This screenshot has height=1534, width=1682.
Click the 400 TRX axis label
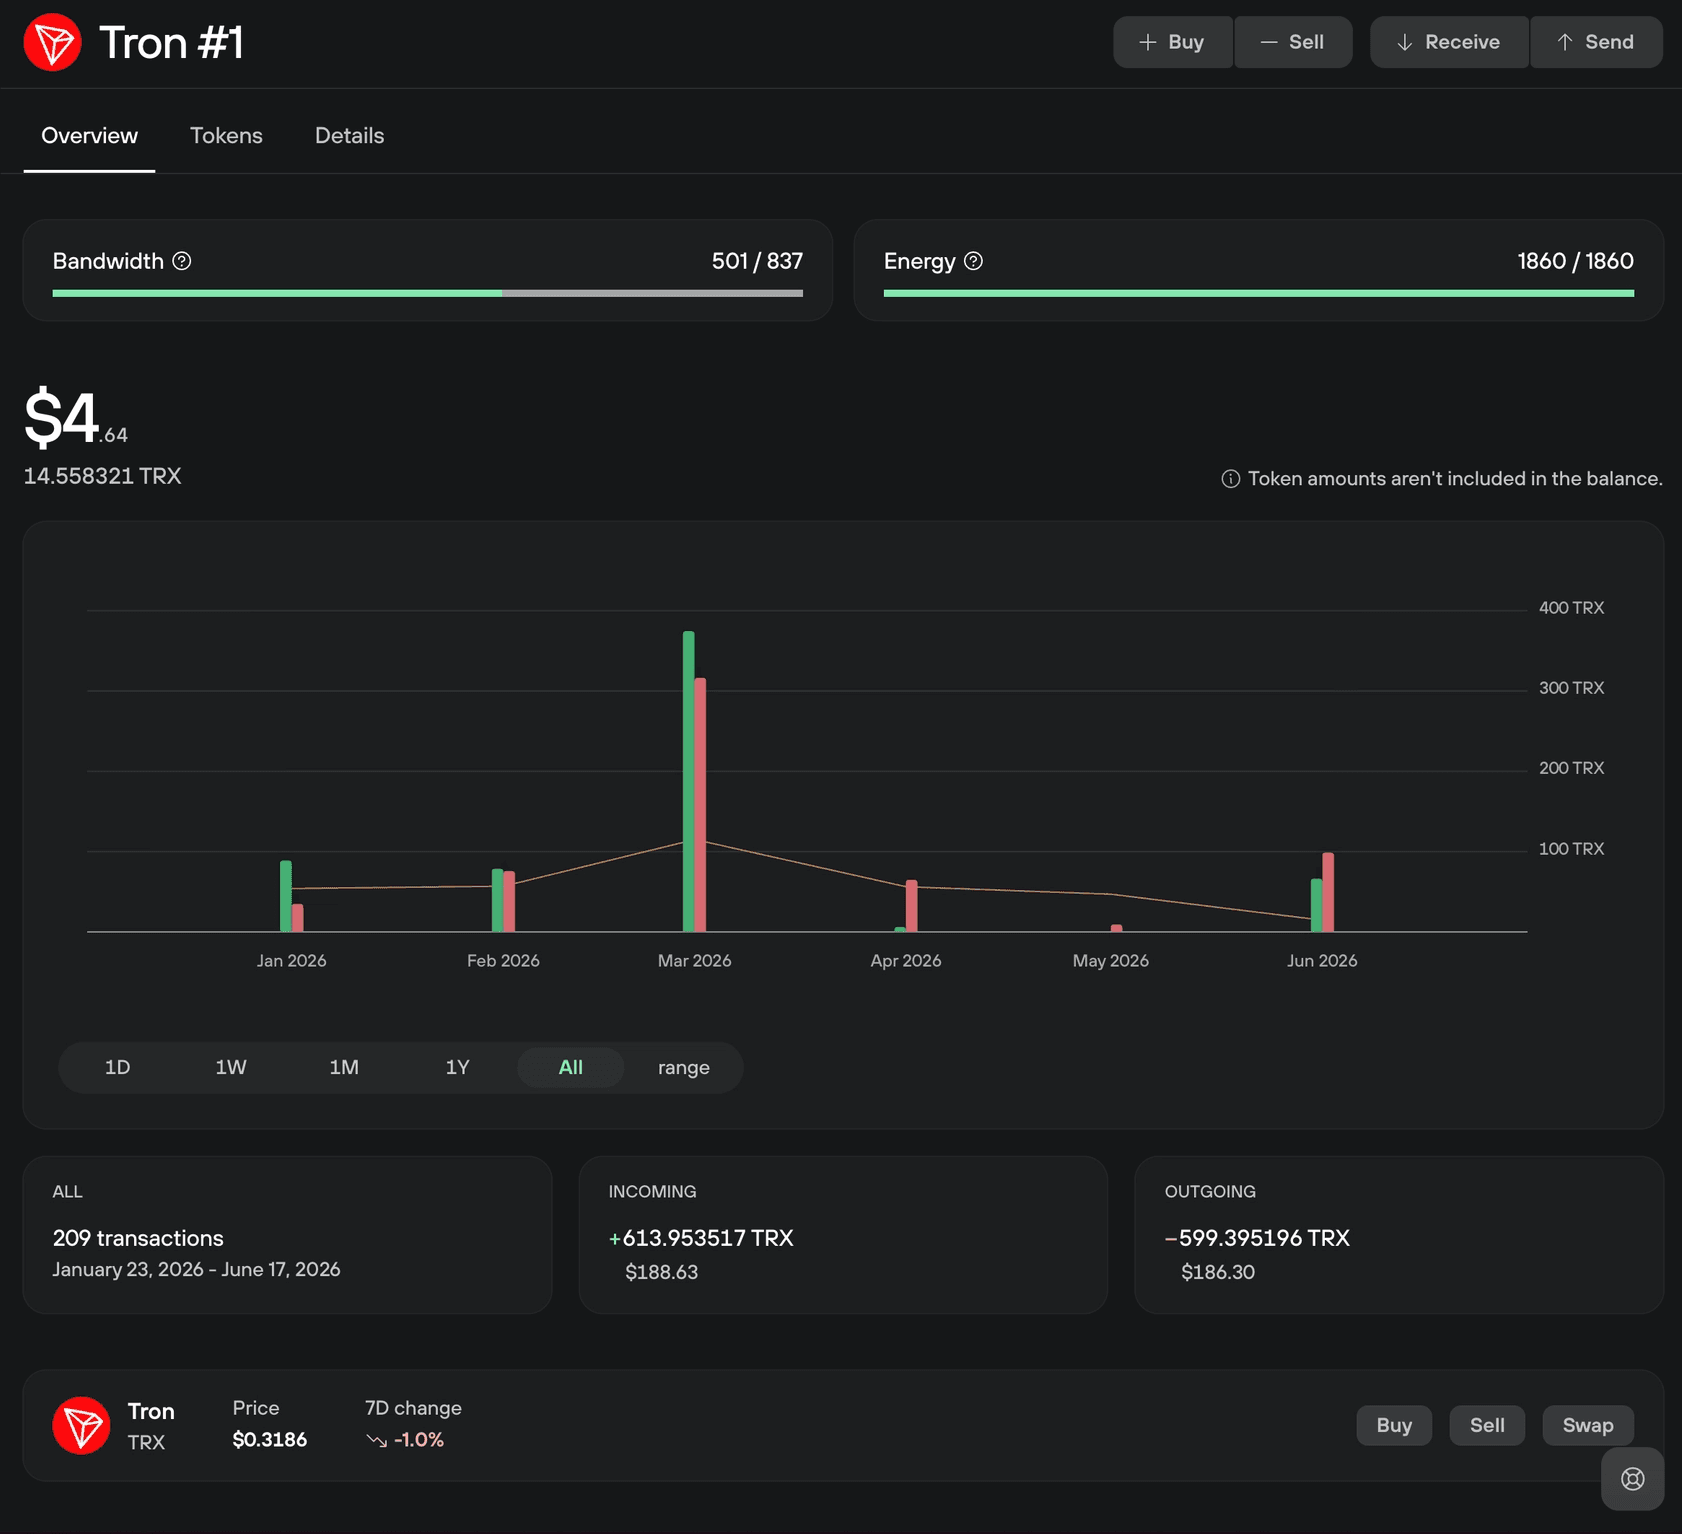click(1571, 608)
